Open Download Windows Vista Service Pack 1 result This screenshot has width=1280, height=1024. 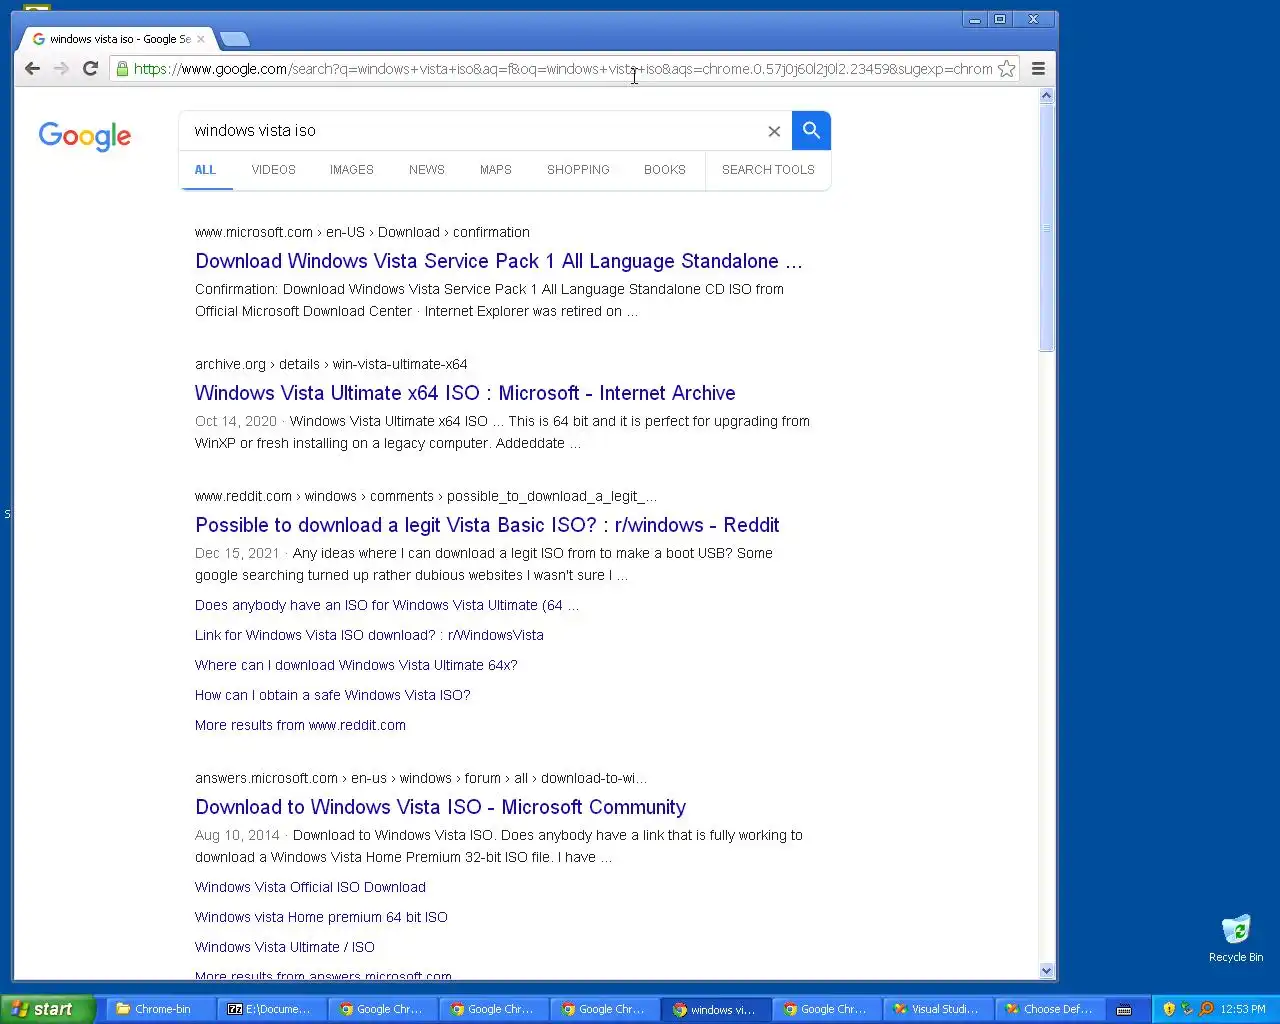(x=498, y=261)
